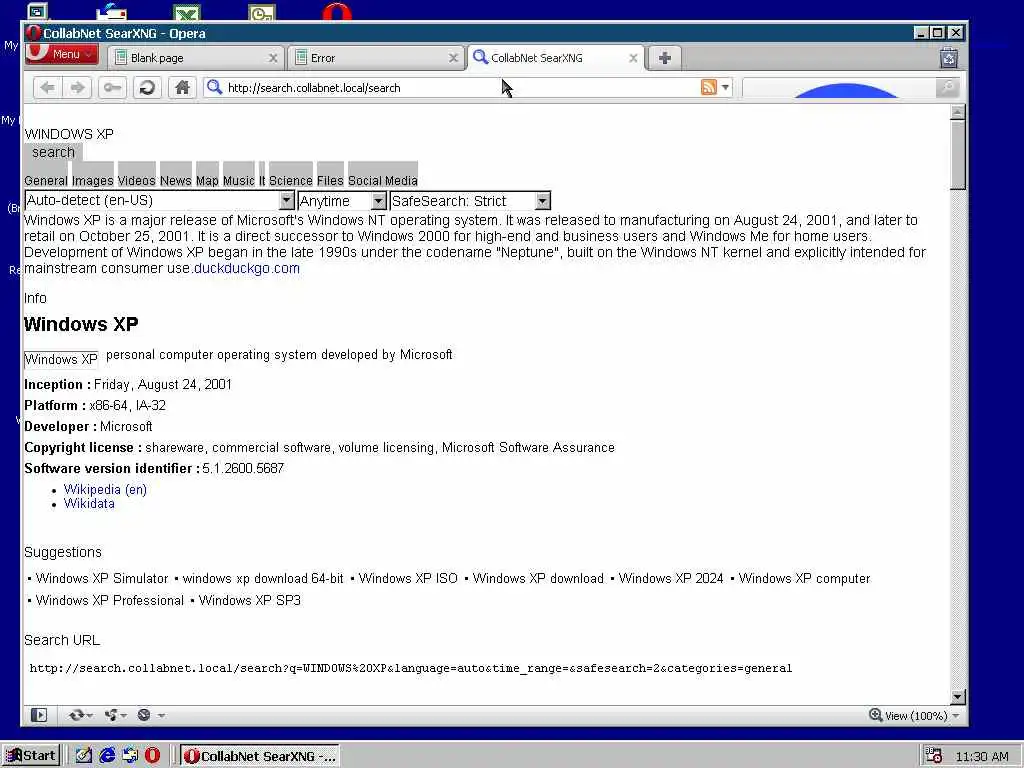
Task: Add a new tab with the plus button
Action: tap(665, 57)
